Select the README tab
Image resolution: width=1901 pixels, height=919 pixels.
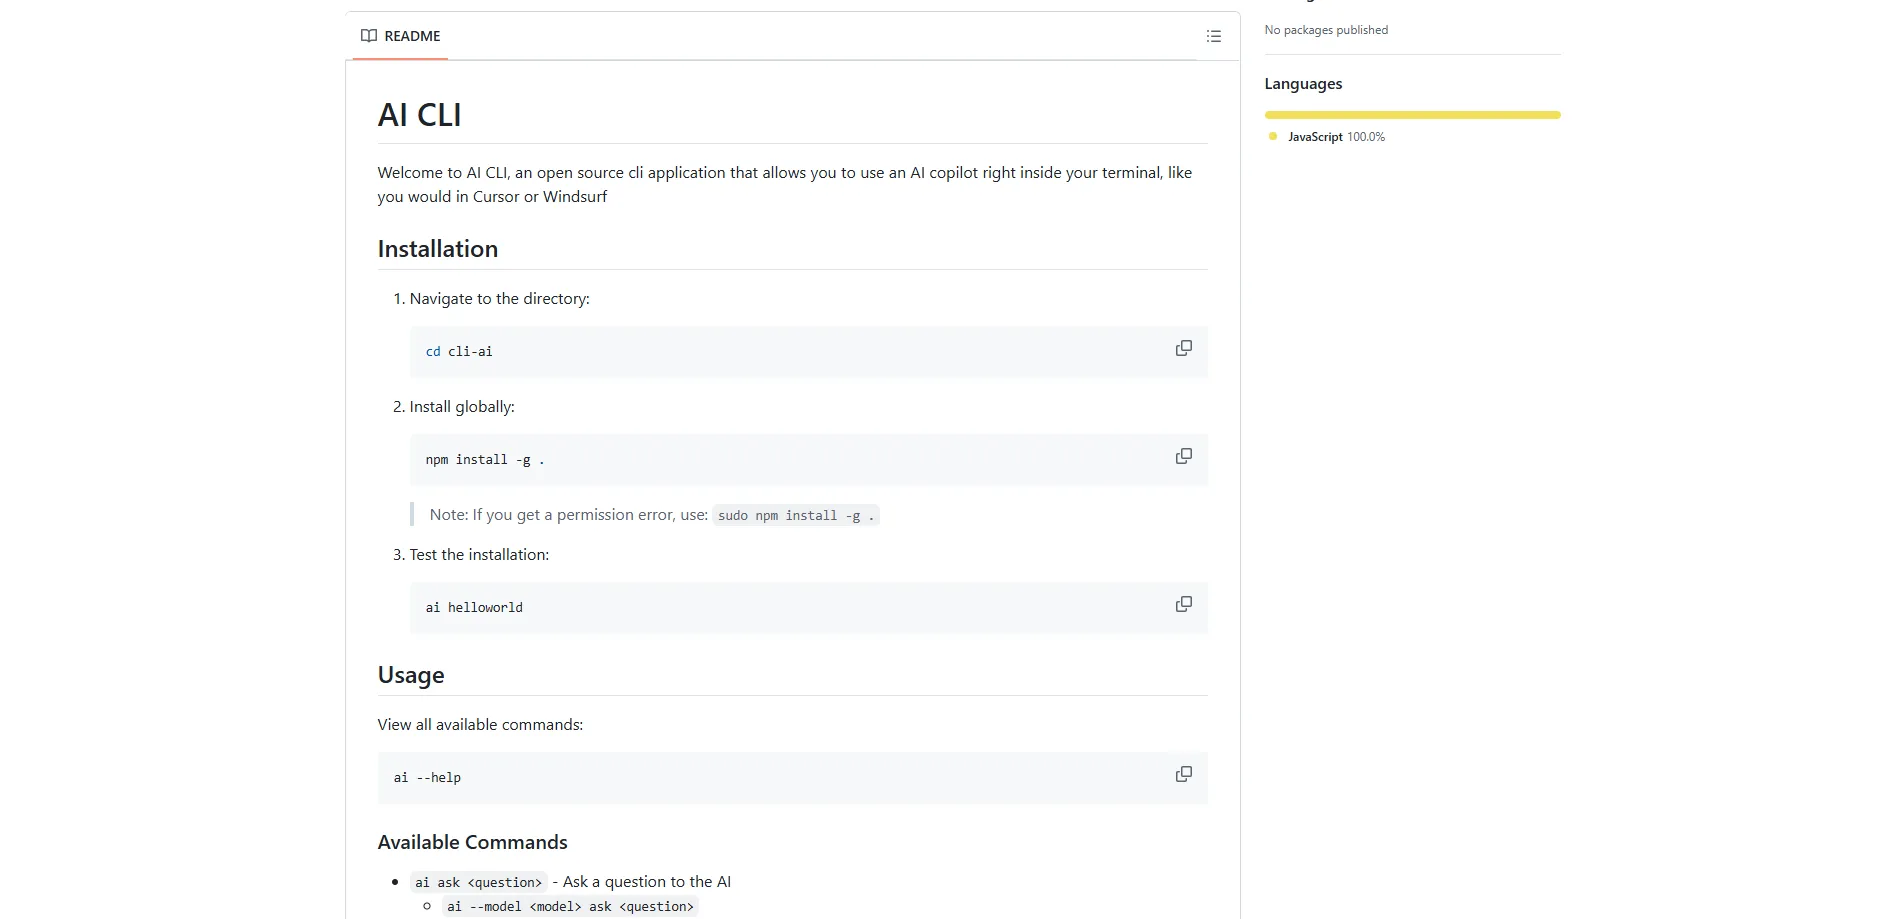pyautogui.click(x=401, y=36)
